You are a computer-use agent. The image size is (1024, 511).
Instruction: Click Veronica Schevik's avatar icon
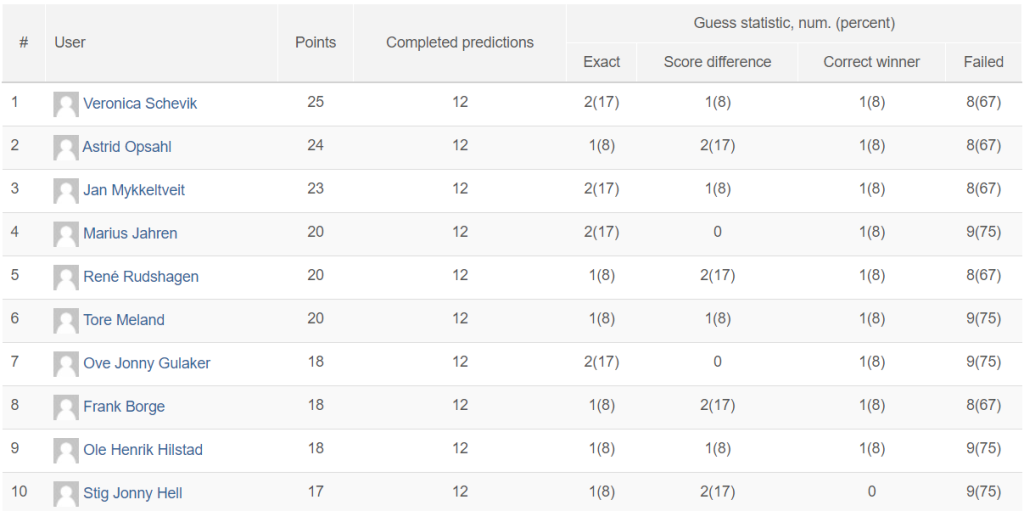pyautogui.click(x=66, y=105)
